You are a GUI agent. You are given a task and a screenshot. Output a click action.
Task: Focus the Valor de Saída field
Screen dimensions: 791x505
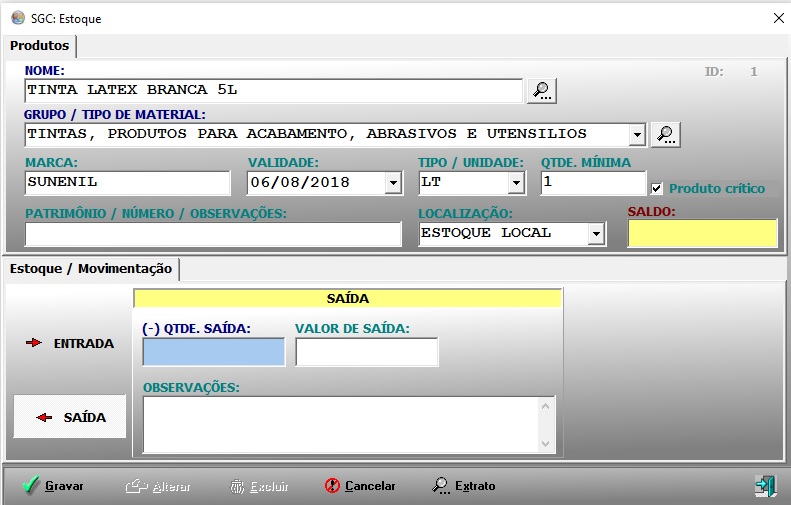(x=366, y=352)
